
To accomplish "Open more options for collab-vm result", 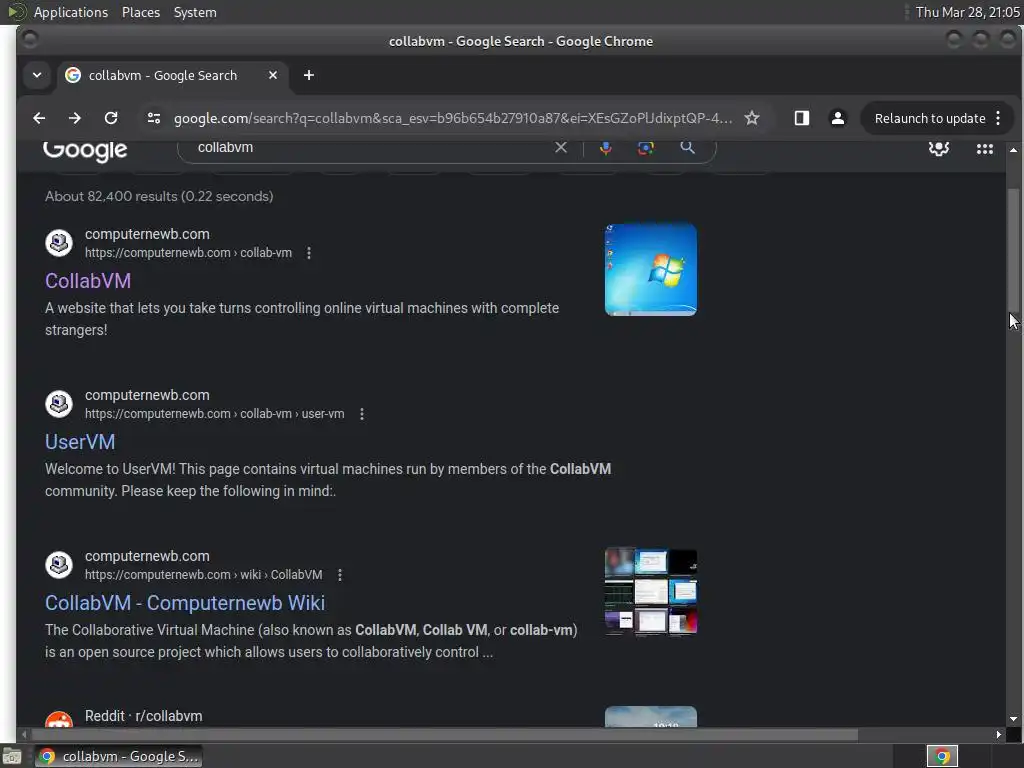I will pyautogui.click(x=309, y=253).
